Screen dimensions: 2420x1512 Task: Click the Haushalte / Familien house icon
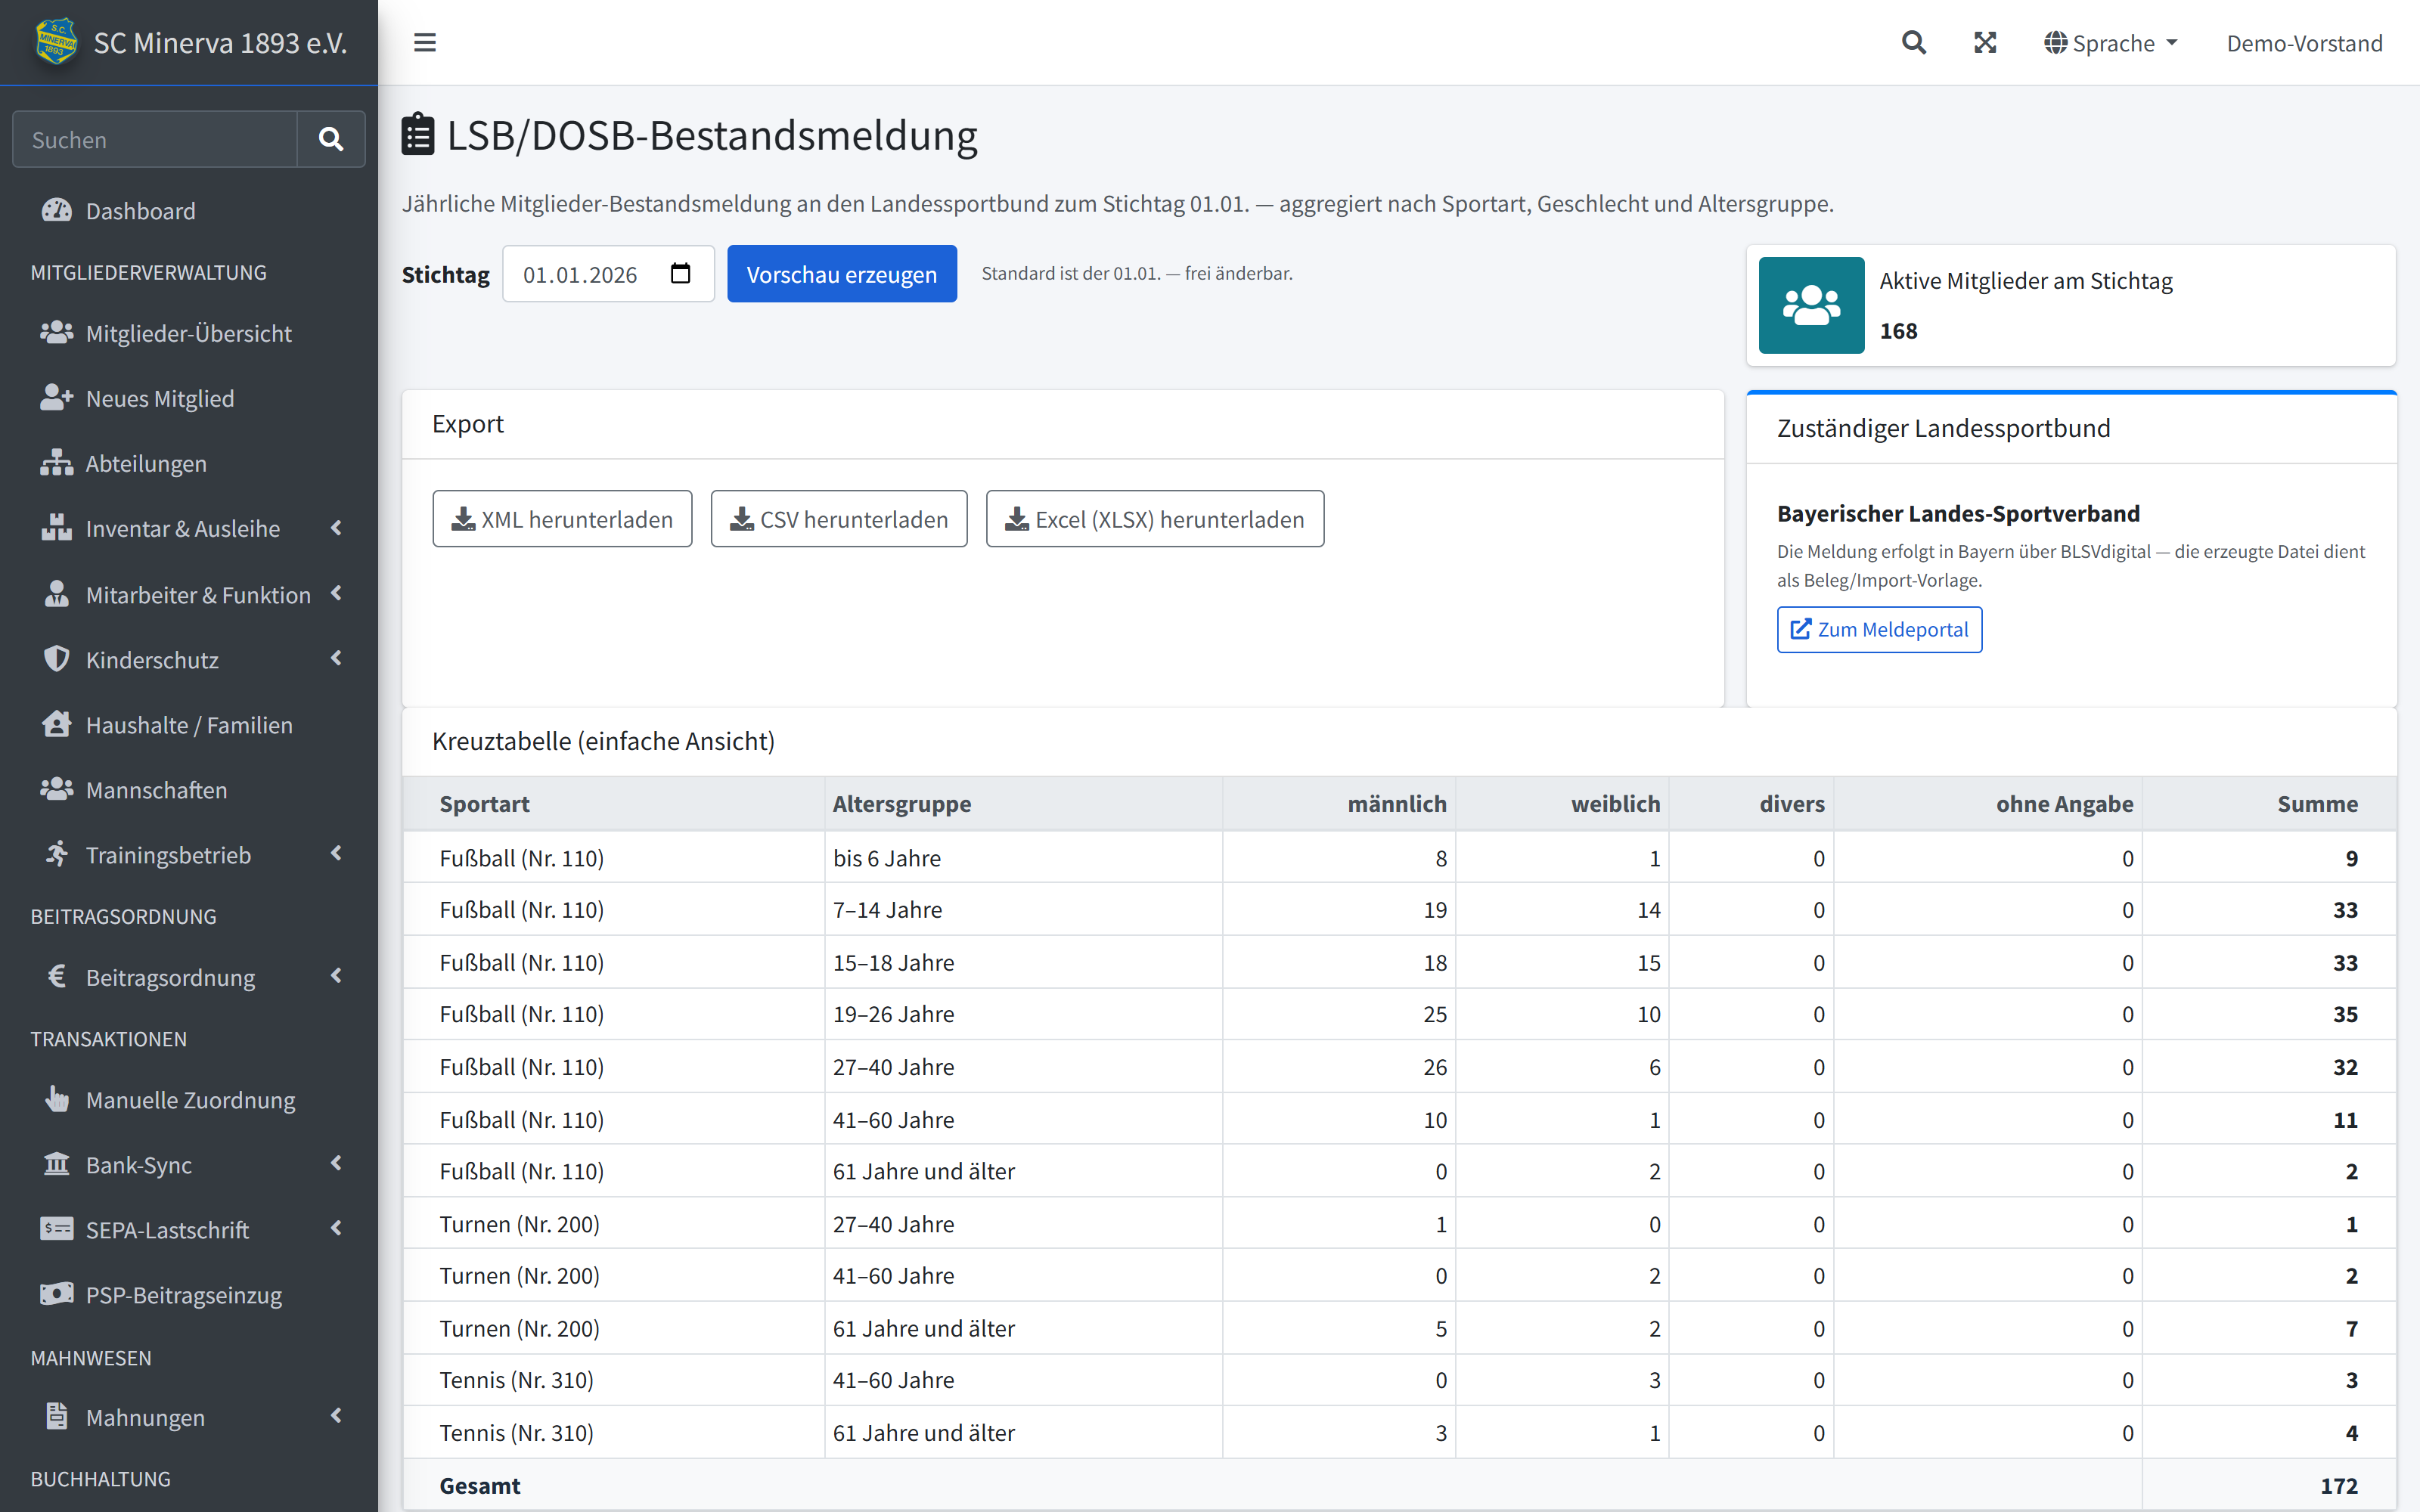pyautogui.click(x=57, y=723)
